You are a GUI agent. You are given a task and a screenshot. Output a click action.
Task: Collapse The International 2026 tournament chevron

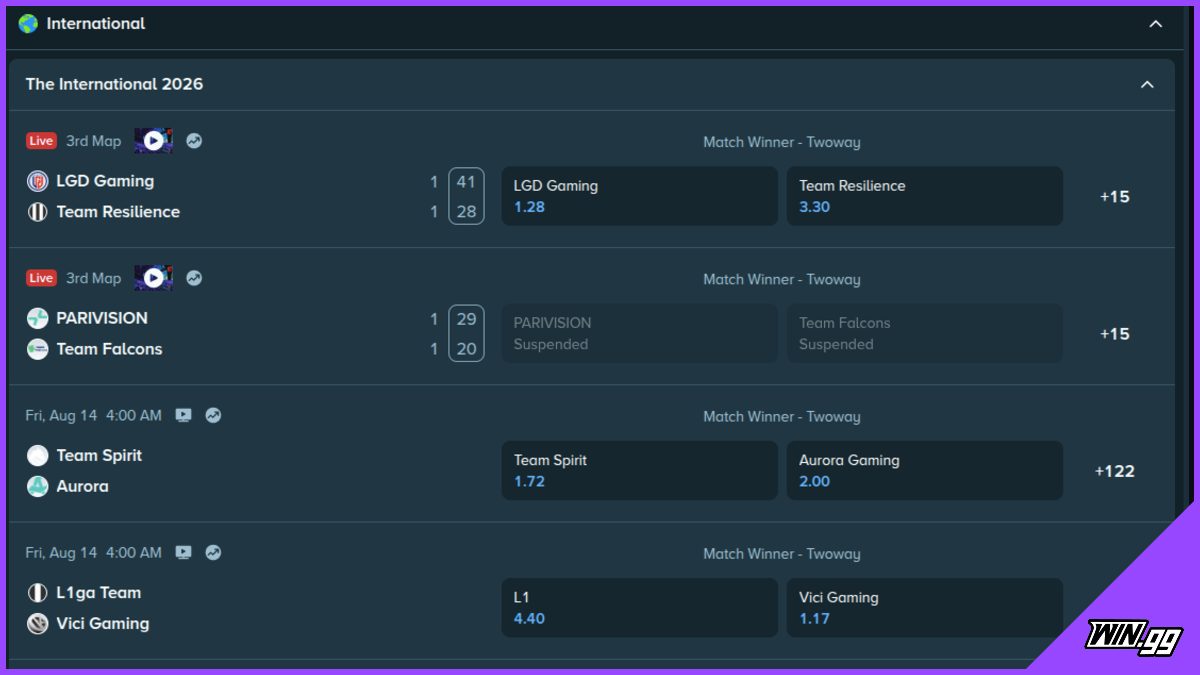pos(1147,85)
